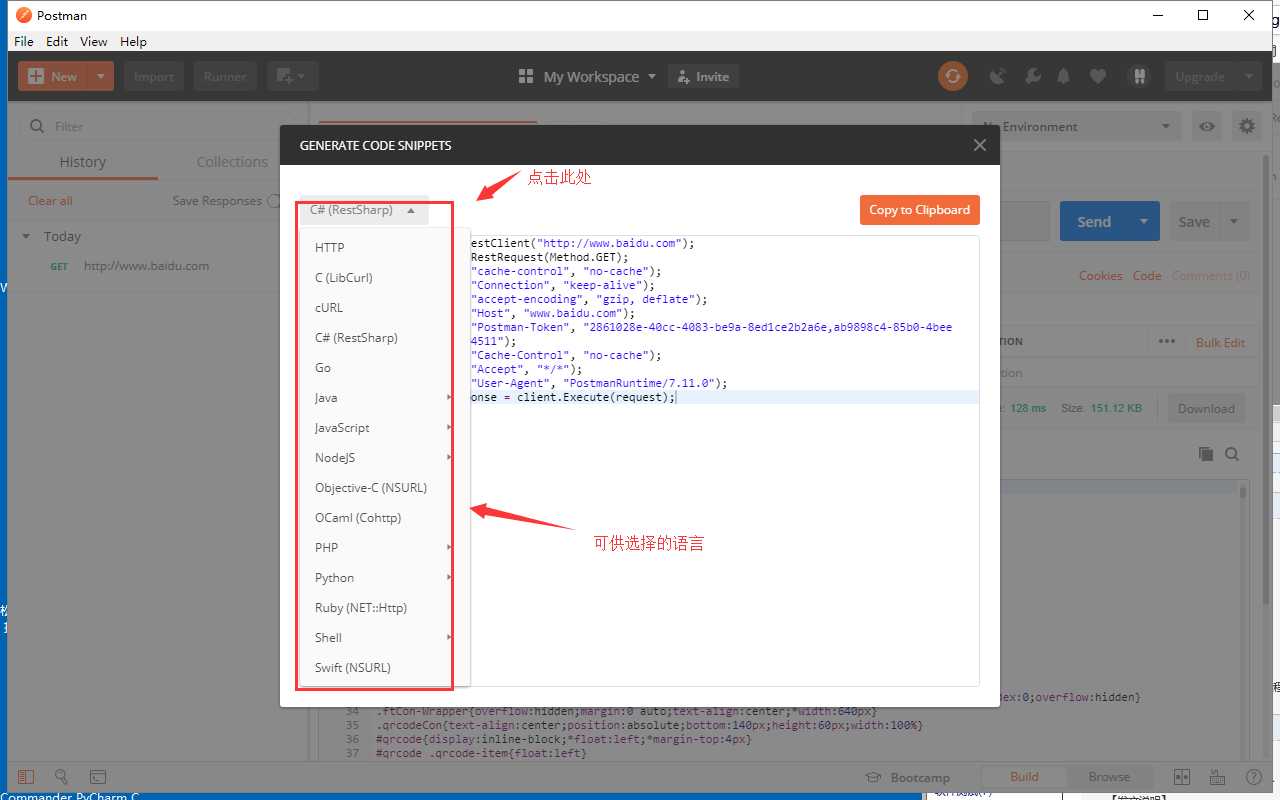Open the View menu

[x=93, y=41]
